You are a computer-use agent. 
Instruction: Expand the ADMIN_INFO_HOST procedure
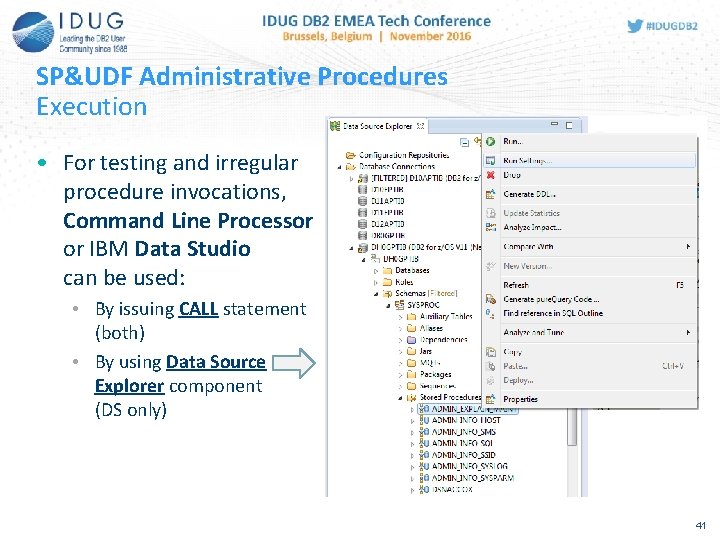pyautogui.click(x=412, y=421)
